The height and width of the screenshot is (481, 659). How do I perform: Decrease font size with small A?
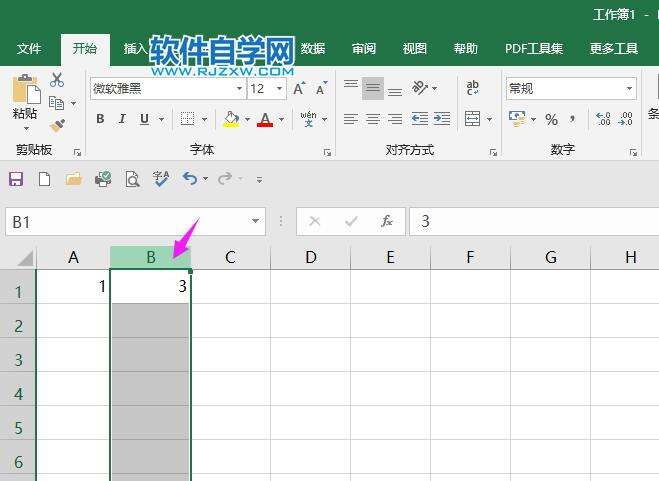coord(322,88)
